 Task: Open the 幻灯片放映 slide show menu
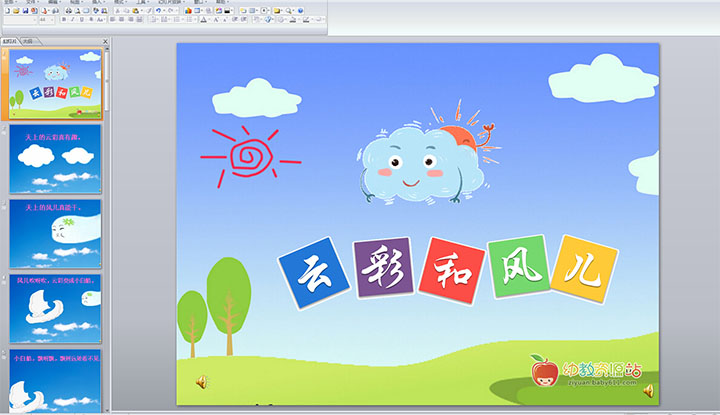pyautogui.click(x=170, y=2)
